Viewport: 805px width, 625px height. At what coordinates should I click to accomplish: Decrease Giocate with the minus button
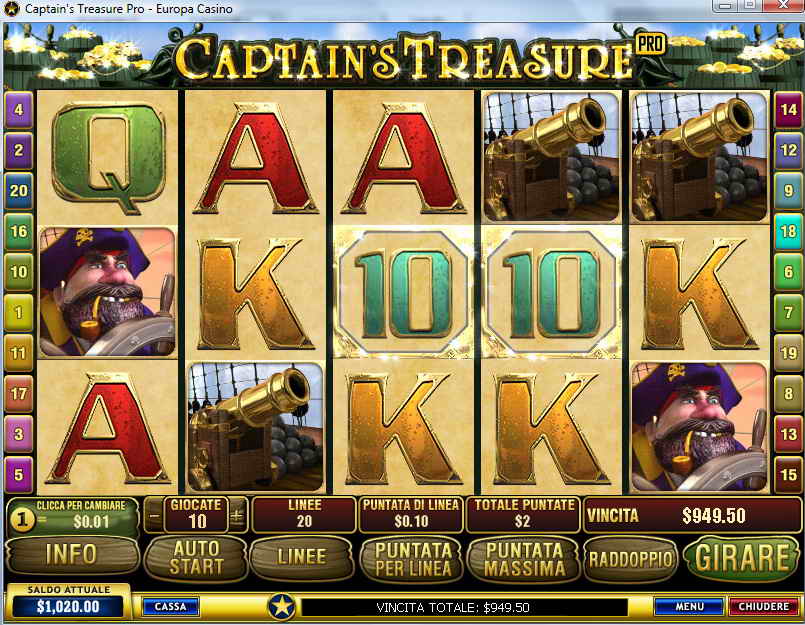click(154, 516)
